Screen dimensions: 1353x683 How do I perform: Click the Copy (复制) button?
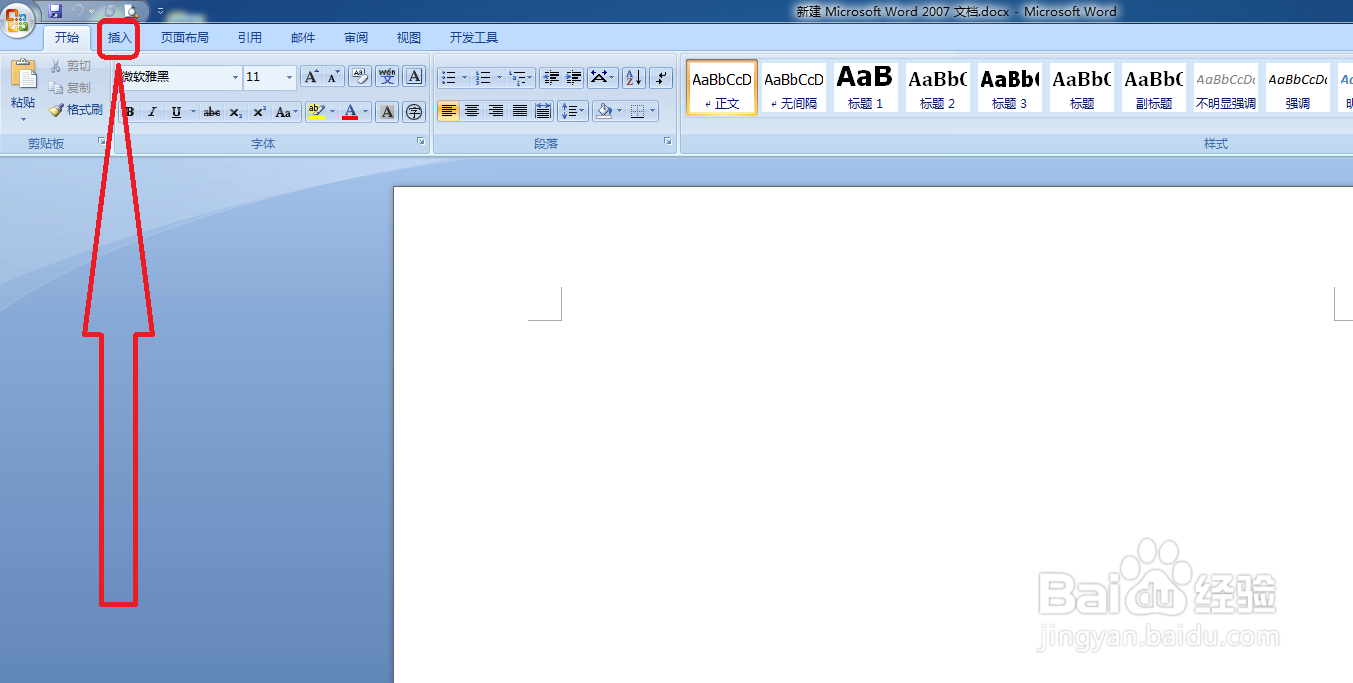click(71, 88)
